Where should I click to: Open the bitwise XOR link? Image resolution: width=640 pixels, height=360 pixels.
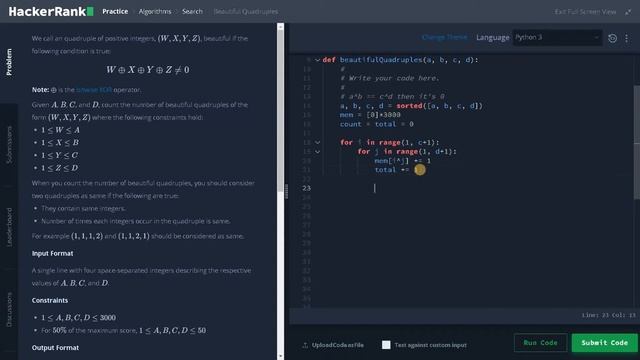tap(94, 90)
